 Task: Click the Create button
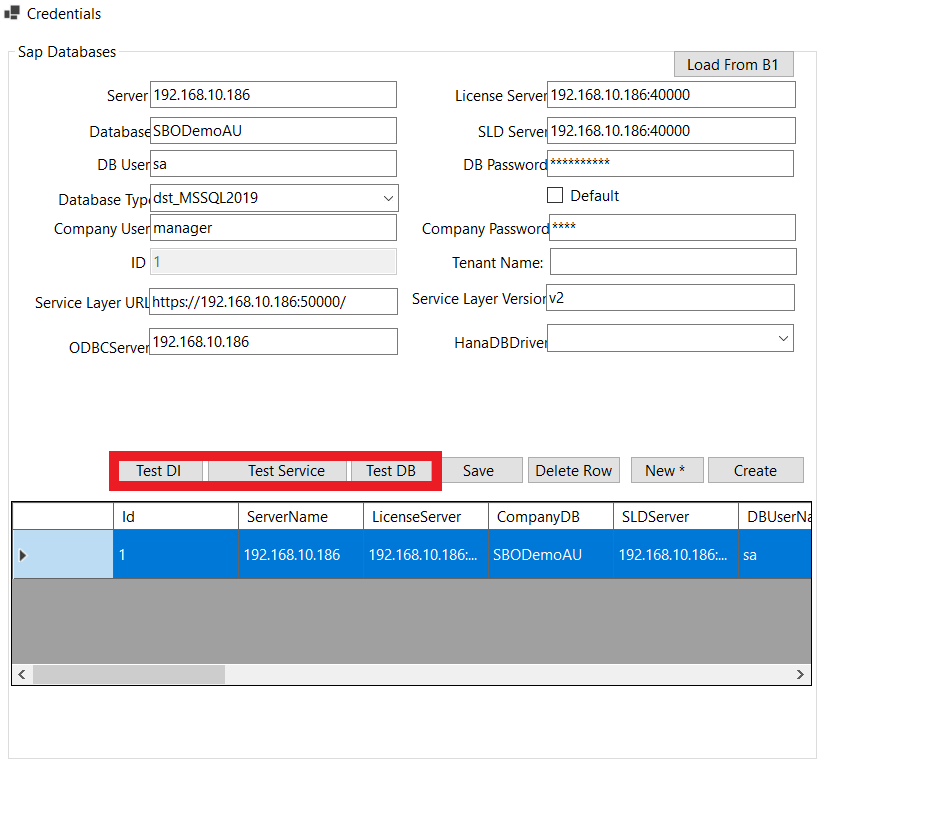[x=756, y=470]
